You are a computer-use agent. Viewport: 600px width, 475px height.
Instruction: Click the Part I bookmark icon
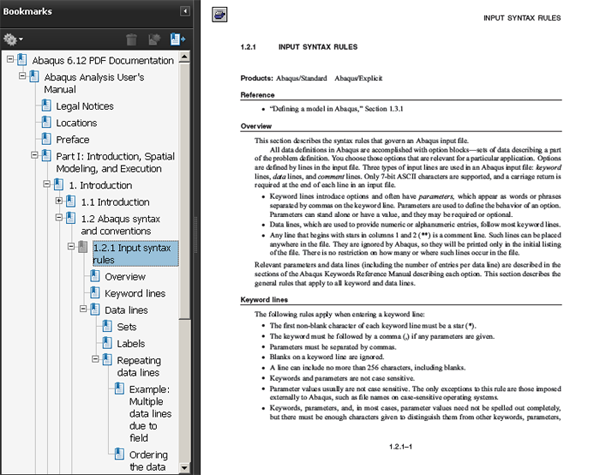coord(46,155)
